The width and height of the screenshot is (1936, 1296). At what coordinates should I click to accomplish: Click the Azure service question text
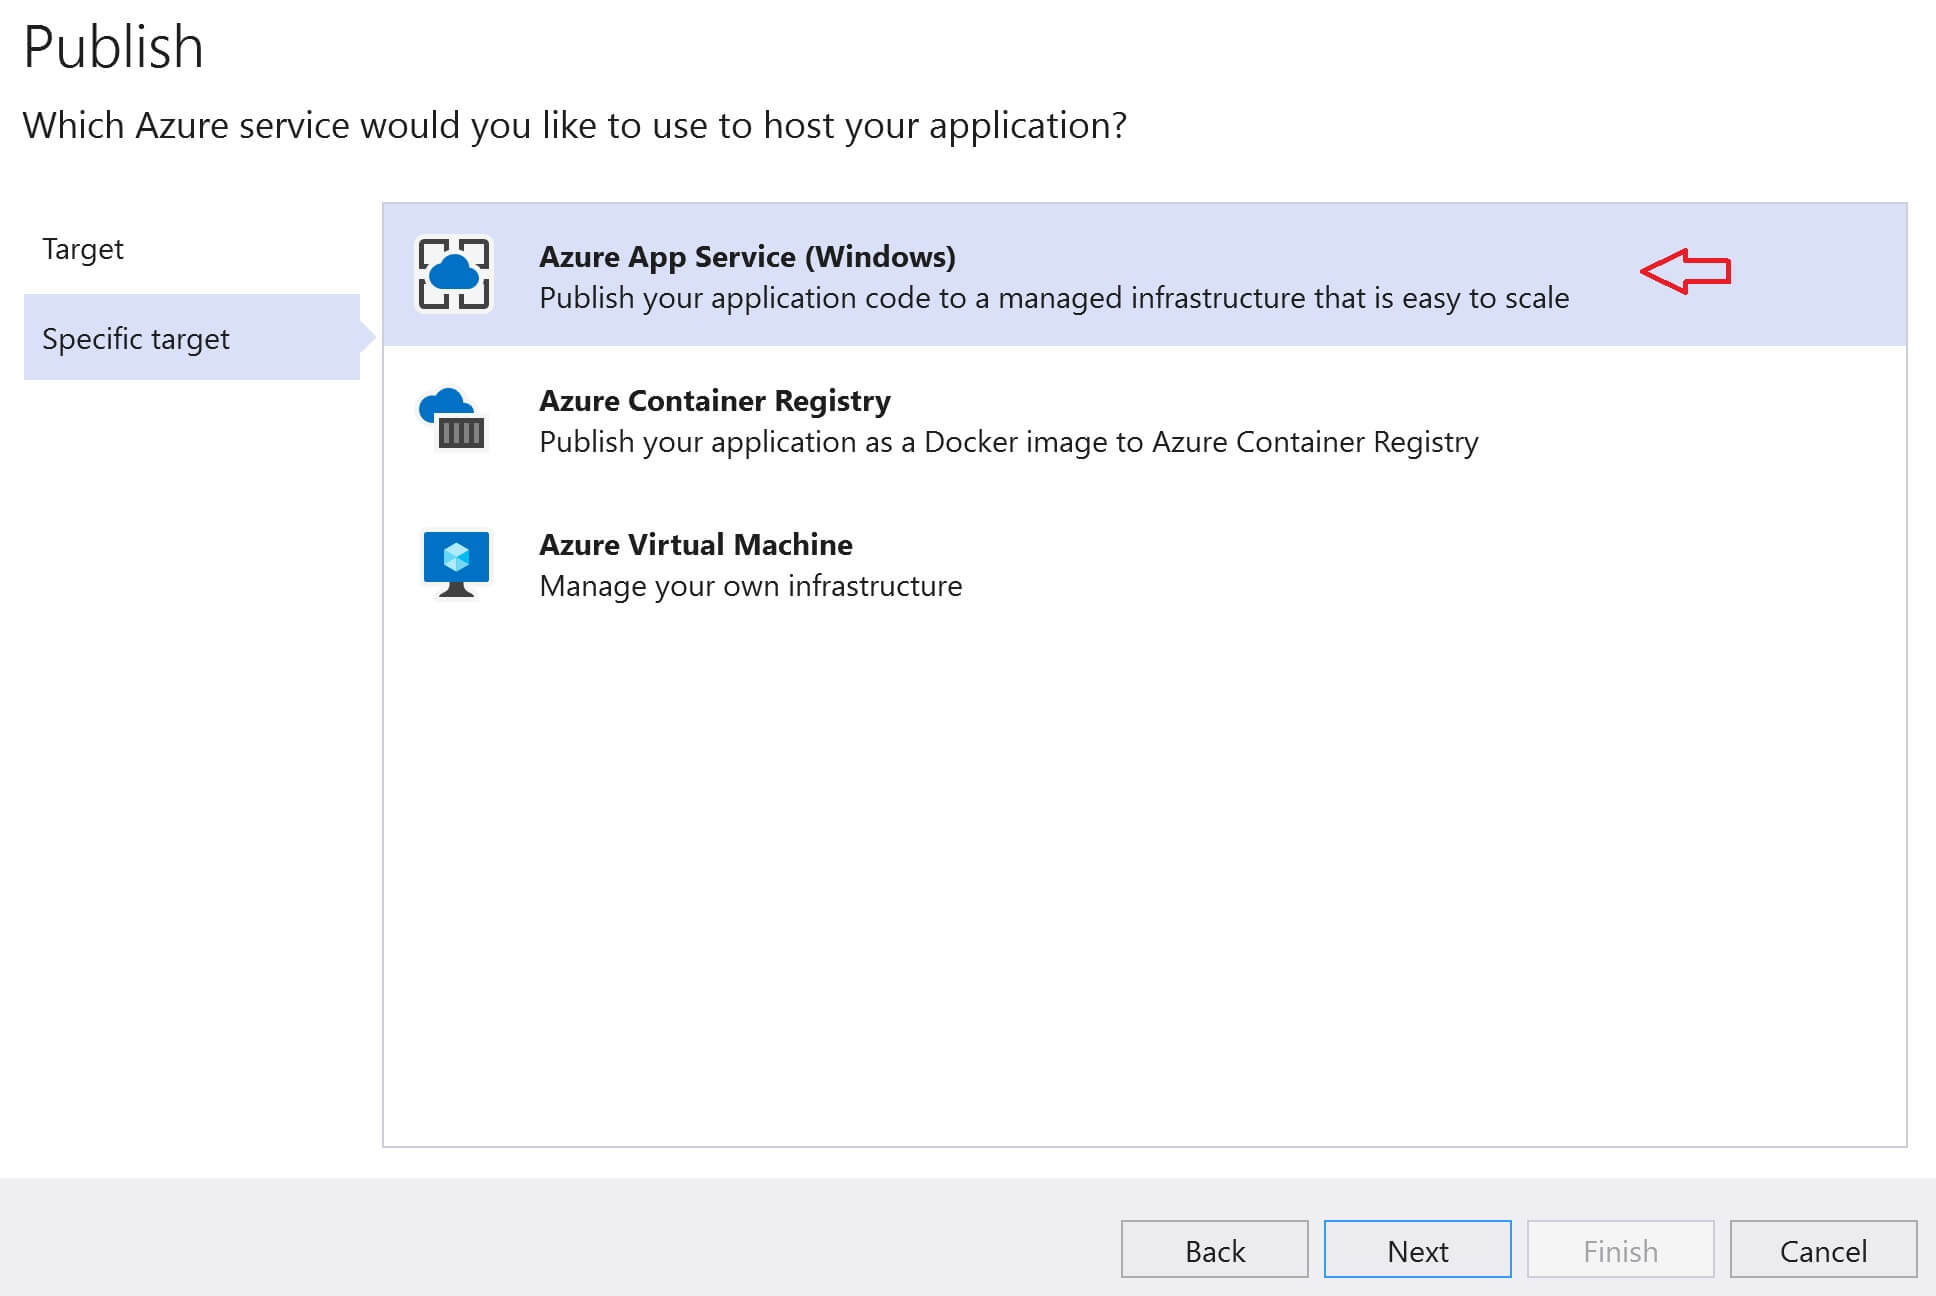[574, 126]
